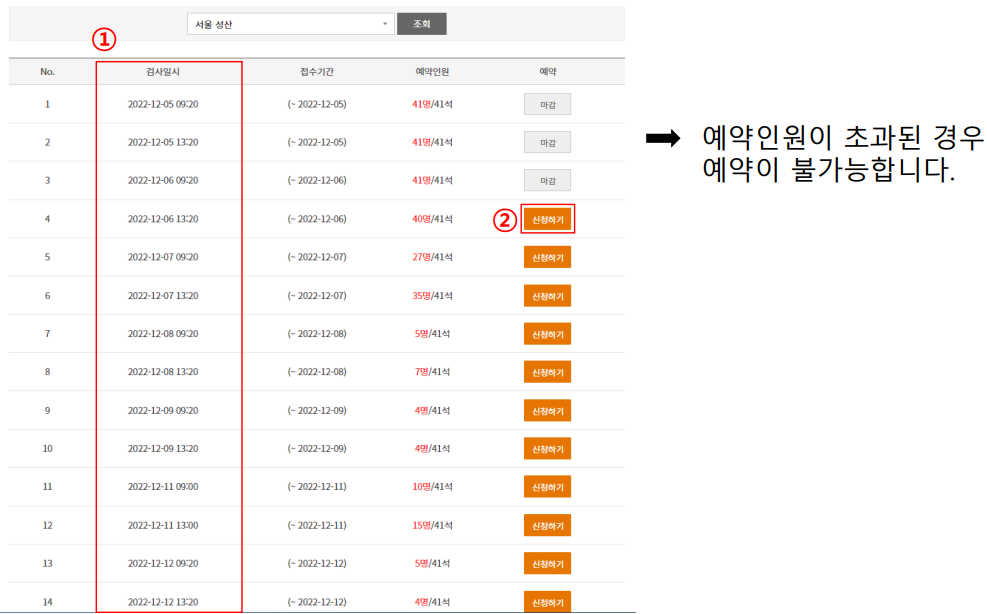Click the 41명 count on row 1
987x614 pixels.
coord(420,103)
